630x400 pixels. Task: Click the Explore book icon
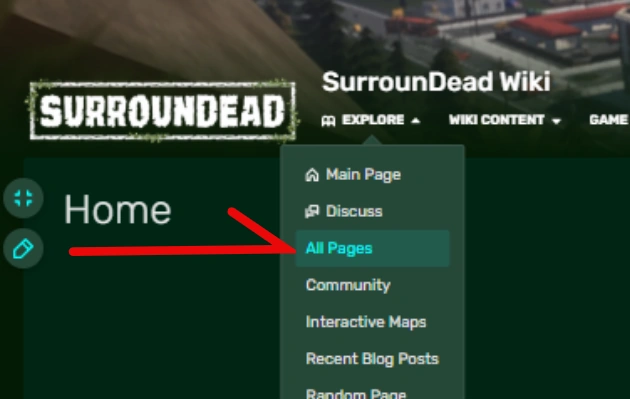pyautogui.click(x=328, y=120)
